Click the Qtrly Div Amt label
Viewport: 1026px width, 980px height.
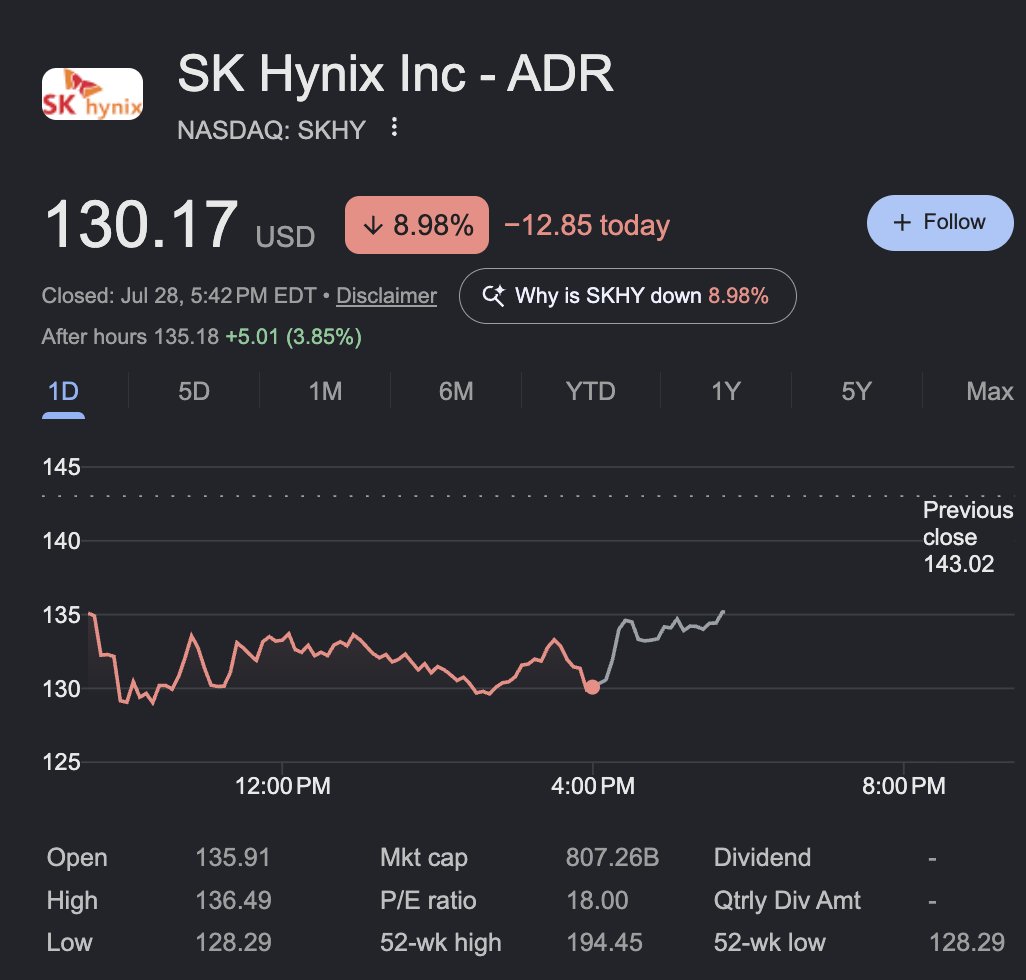(787, 901)
